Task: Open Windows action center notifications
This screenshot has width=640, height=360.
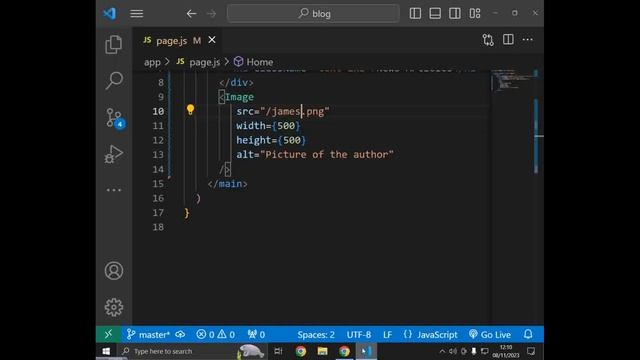Action: [x=531, y=351]
